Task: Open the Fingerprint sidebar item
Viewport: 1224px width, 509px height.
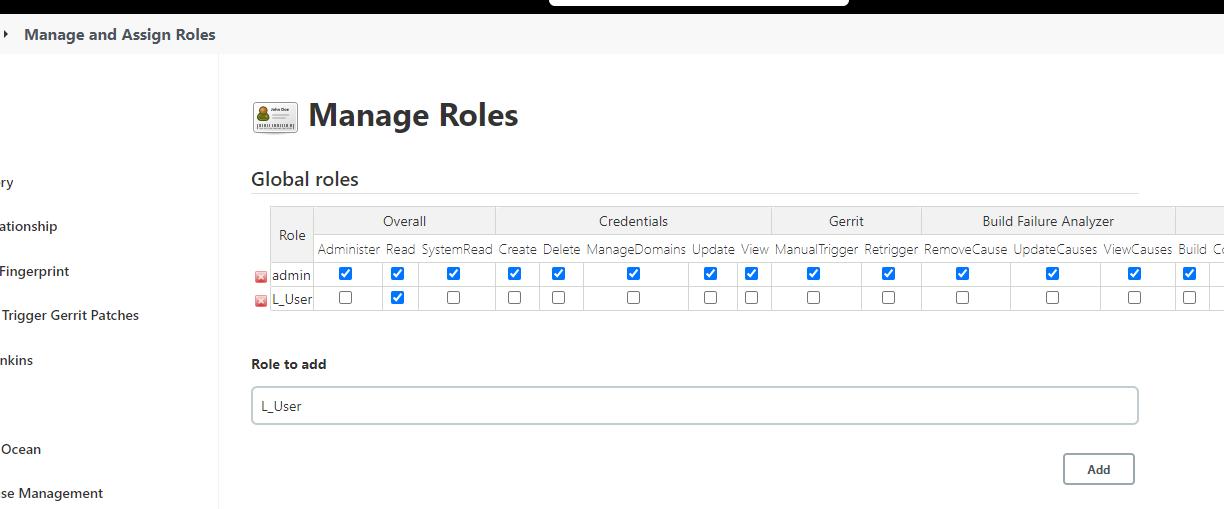Action: pos(35,271)
